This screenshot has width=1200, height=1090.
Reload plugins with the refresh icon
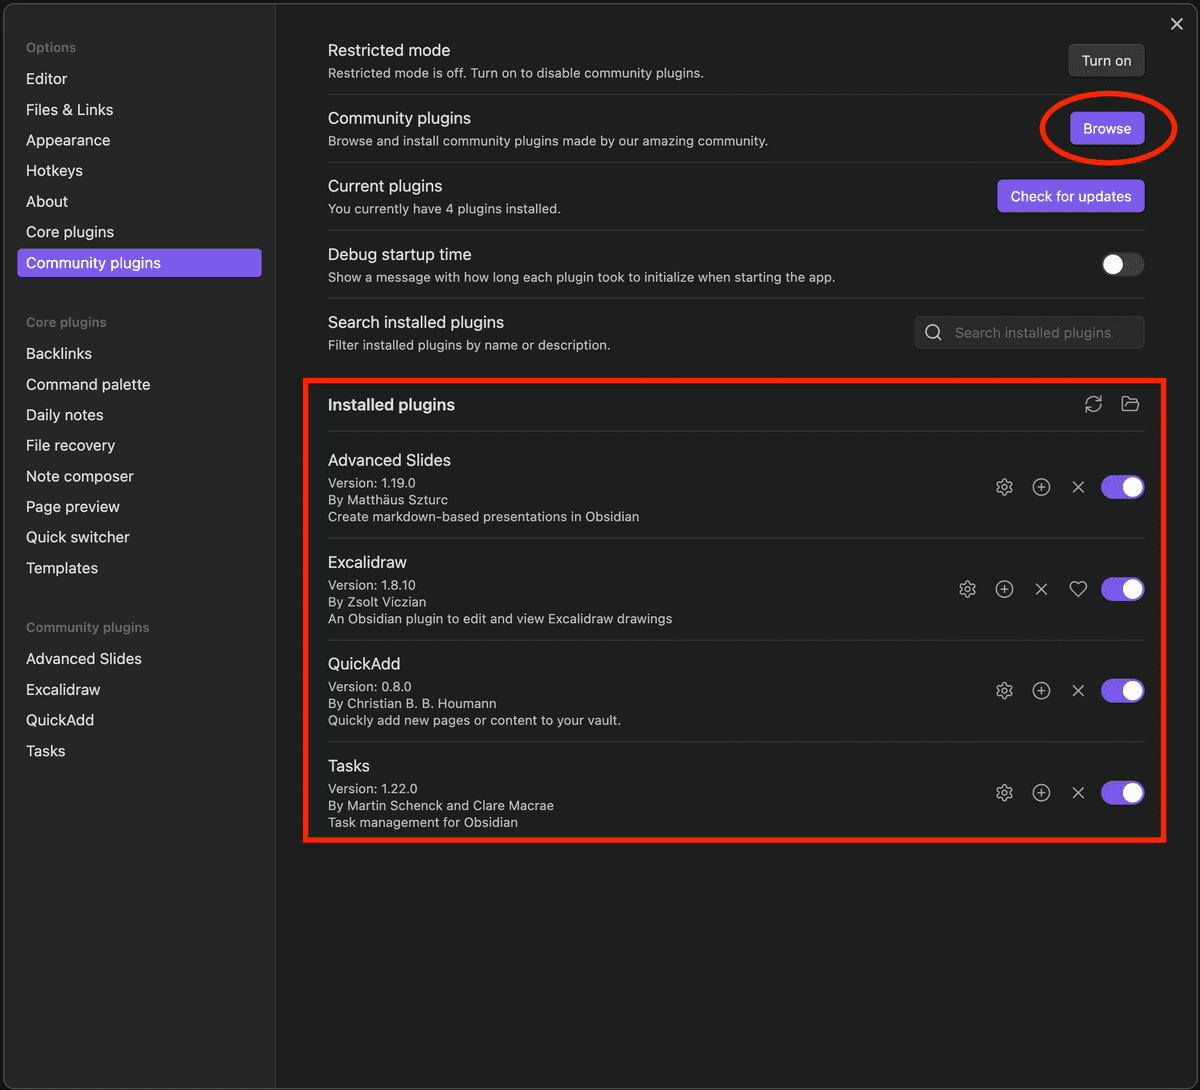click(x=1093, y=404)
